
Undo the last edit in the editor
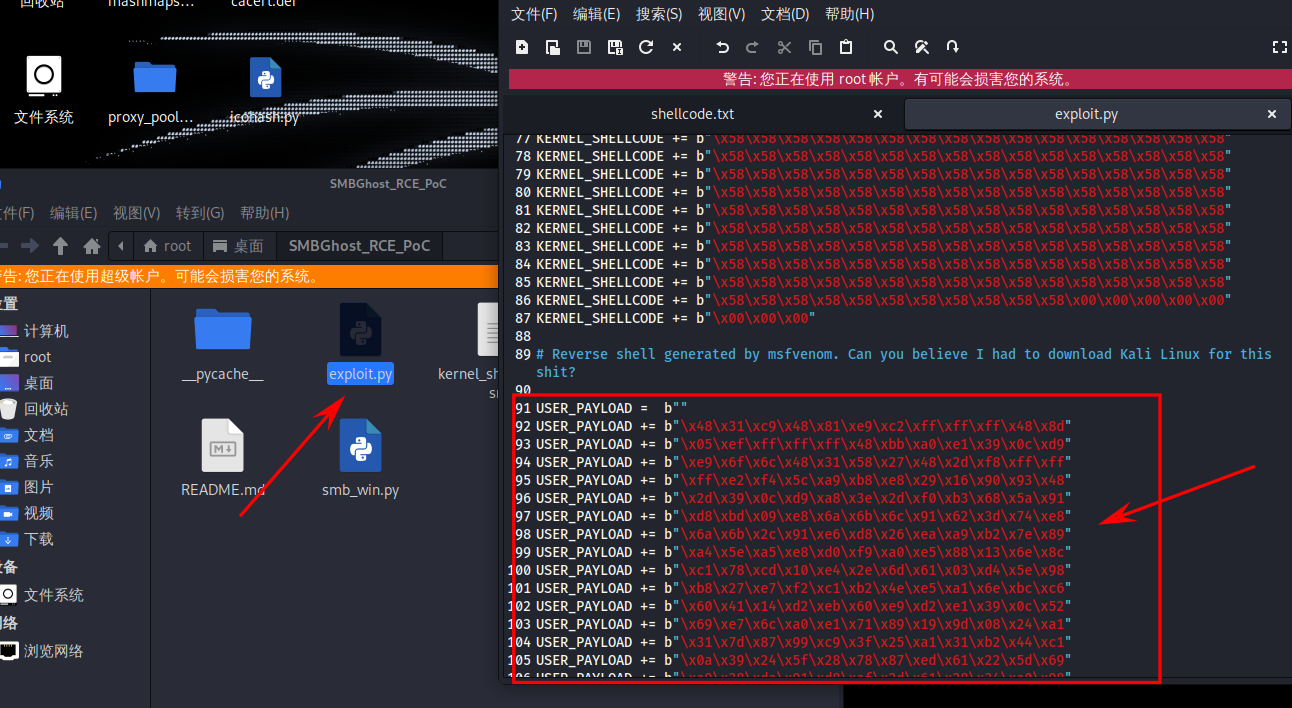pyautogui.click(x=722, y=47)
